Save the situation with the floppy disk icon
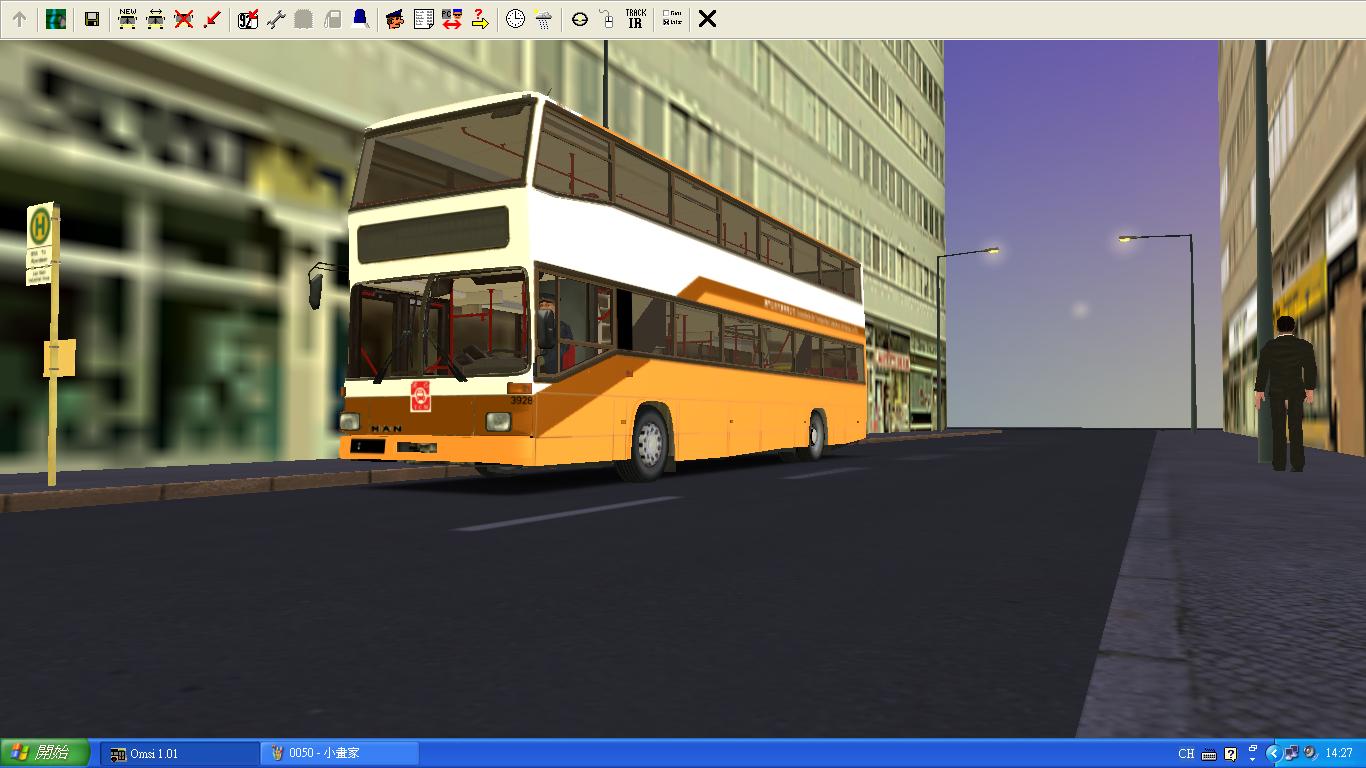Viewport: 1366px width, 768px height. coord(92,19)
